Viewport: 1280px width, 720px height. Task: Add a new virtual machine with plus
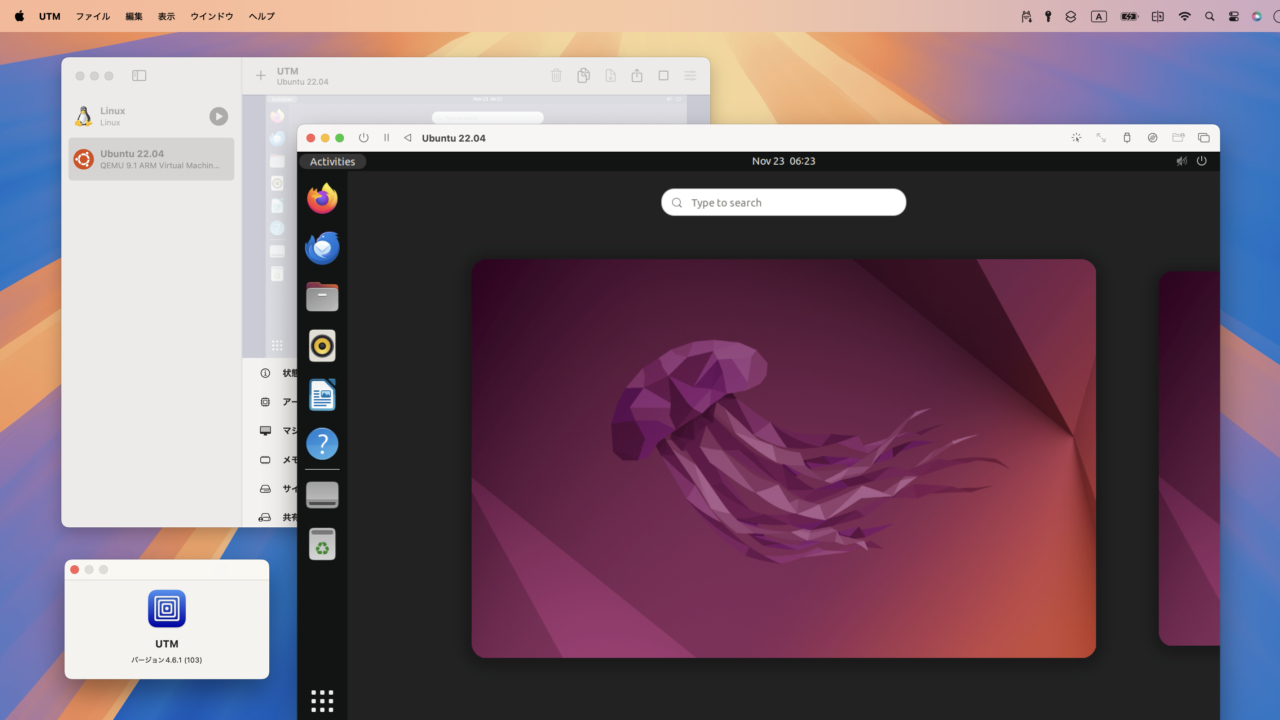pyautogui.click(x=261, y=75)
